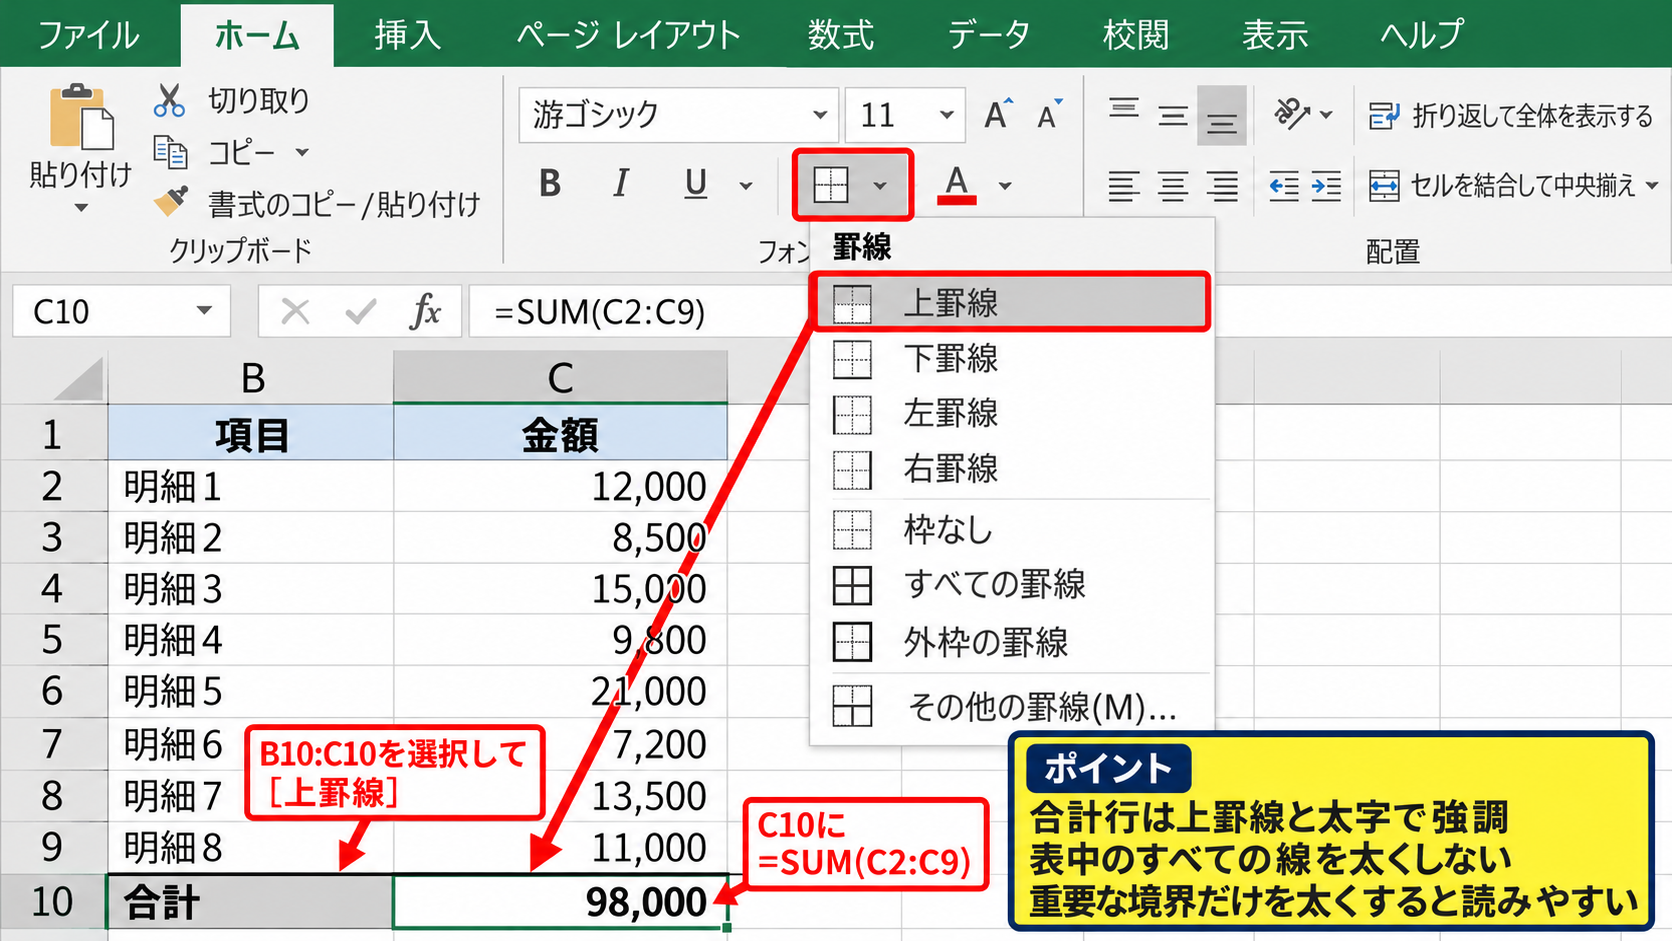Click the decrease indent icon
The image size is (1672, 941).
coord(1284,186)
